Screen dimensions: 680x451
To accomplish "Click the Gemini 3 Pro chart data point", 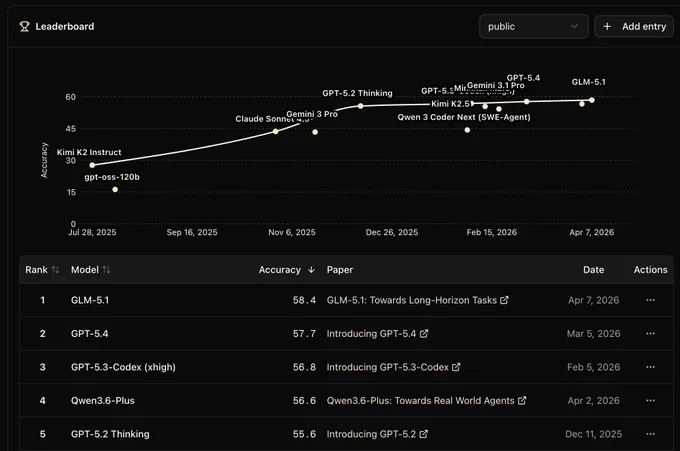I will coord(315,132).
